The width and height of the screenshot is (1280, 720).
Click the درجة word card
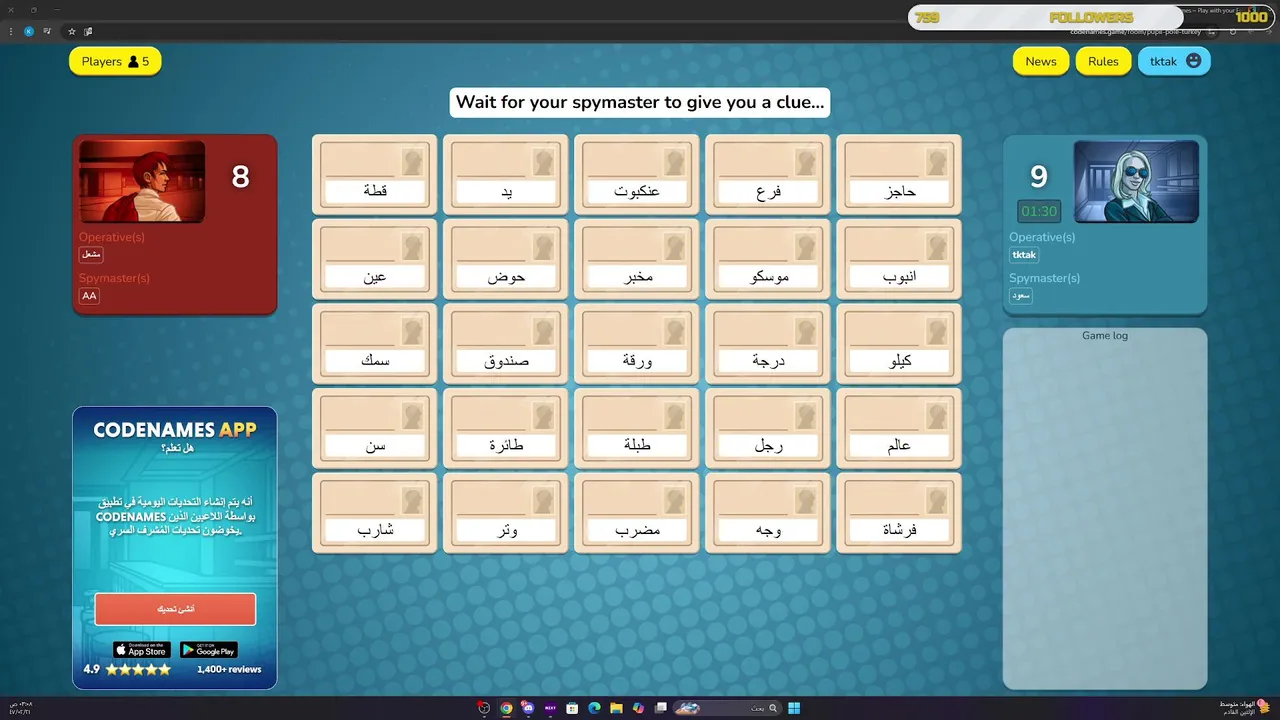768,344
